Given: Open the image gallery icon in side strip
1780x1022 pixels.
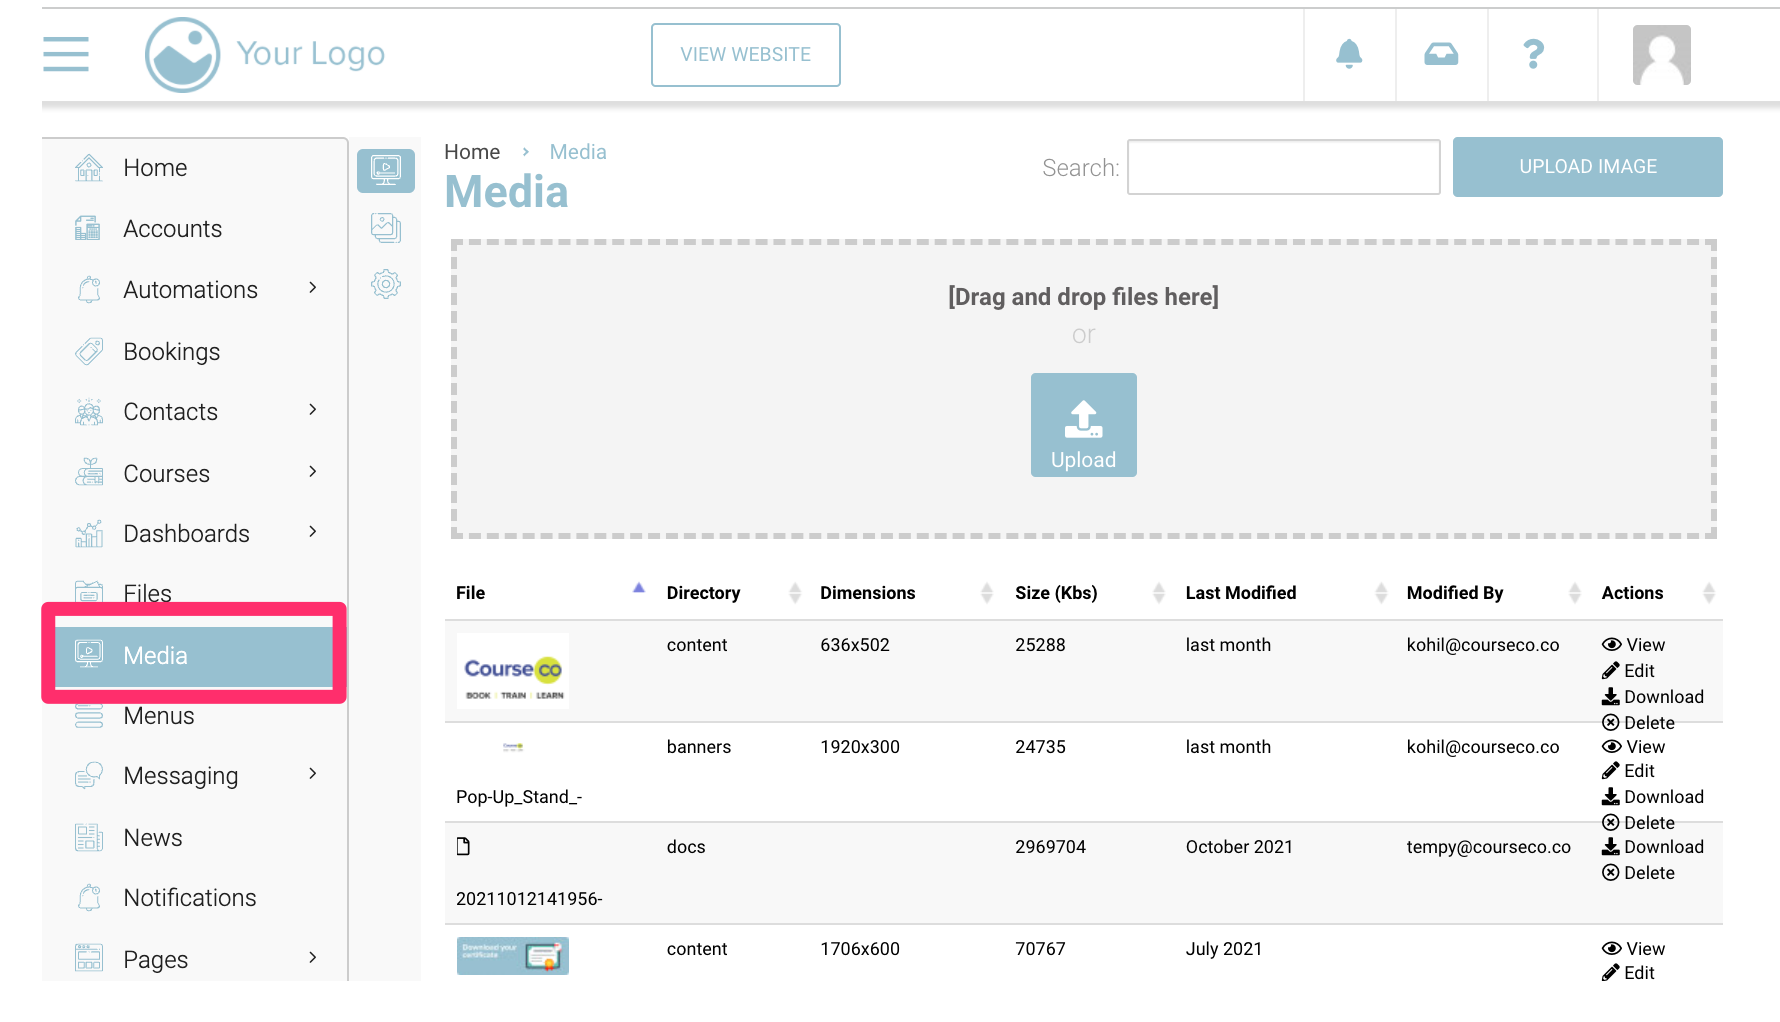Looking at the screenshot, I should [x=386, y=228].
